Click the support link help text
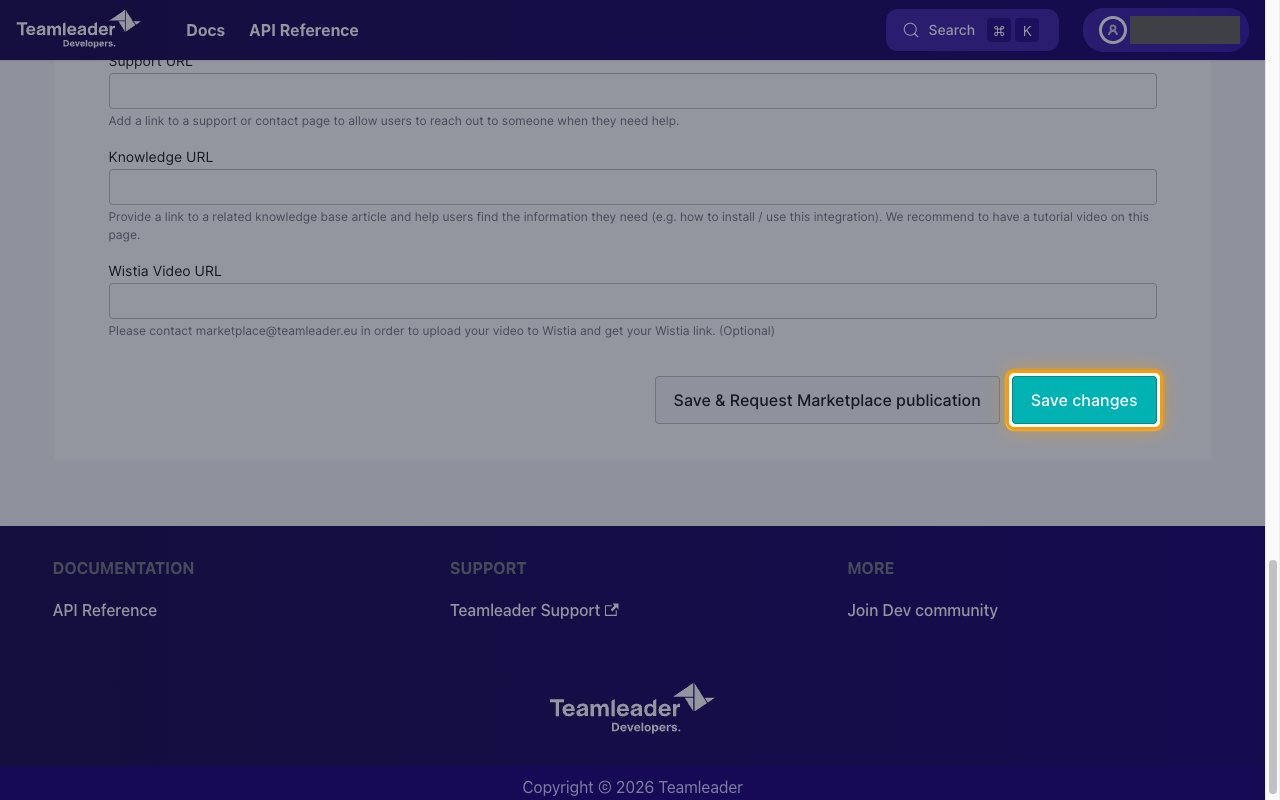Screen dimensions: 1280x800 point(393,121)
